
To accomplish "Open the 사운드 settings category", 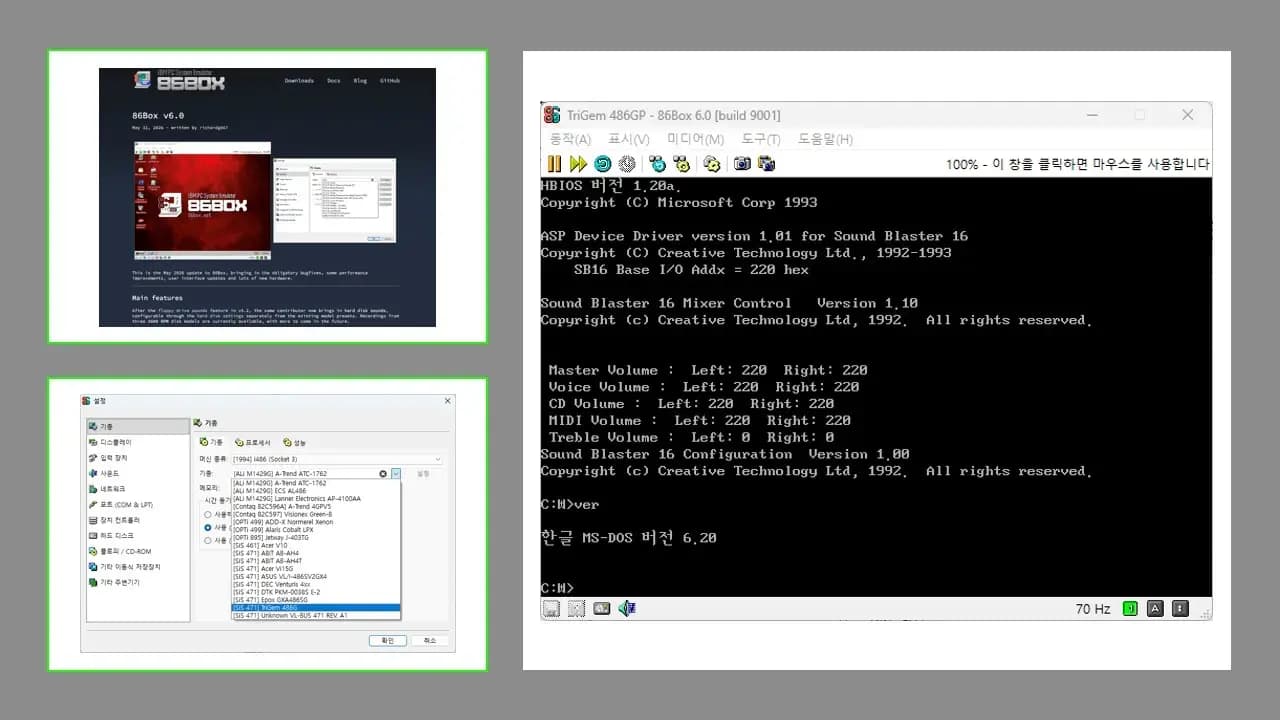I will click(138, 473).
